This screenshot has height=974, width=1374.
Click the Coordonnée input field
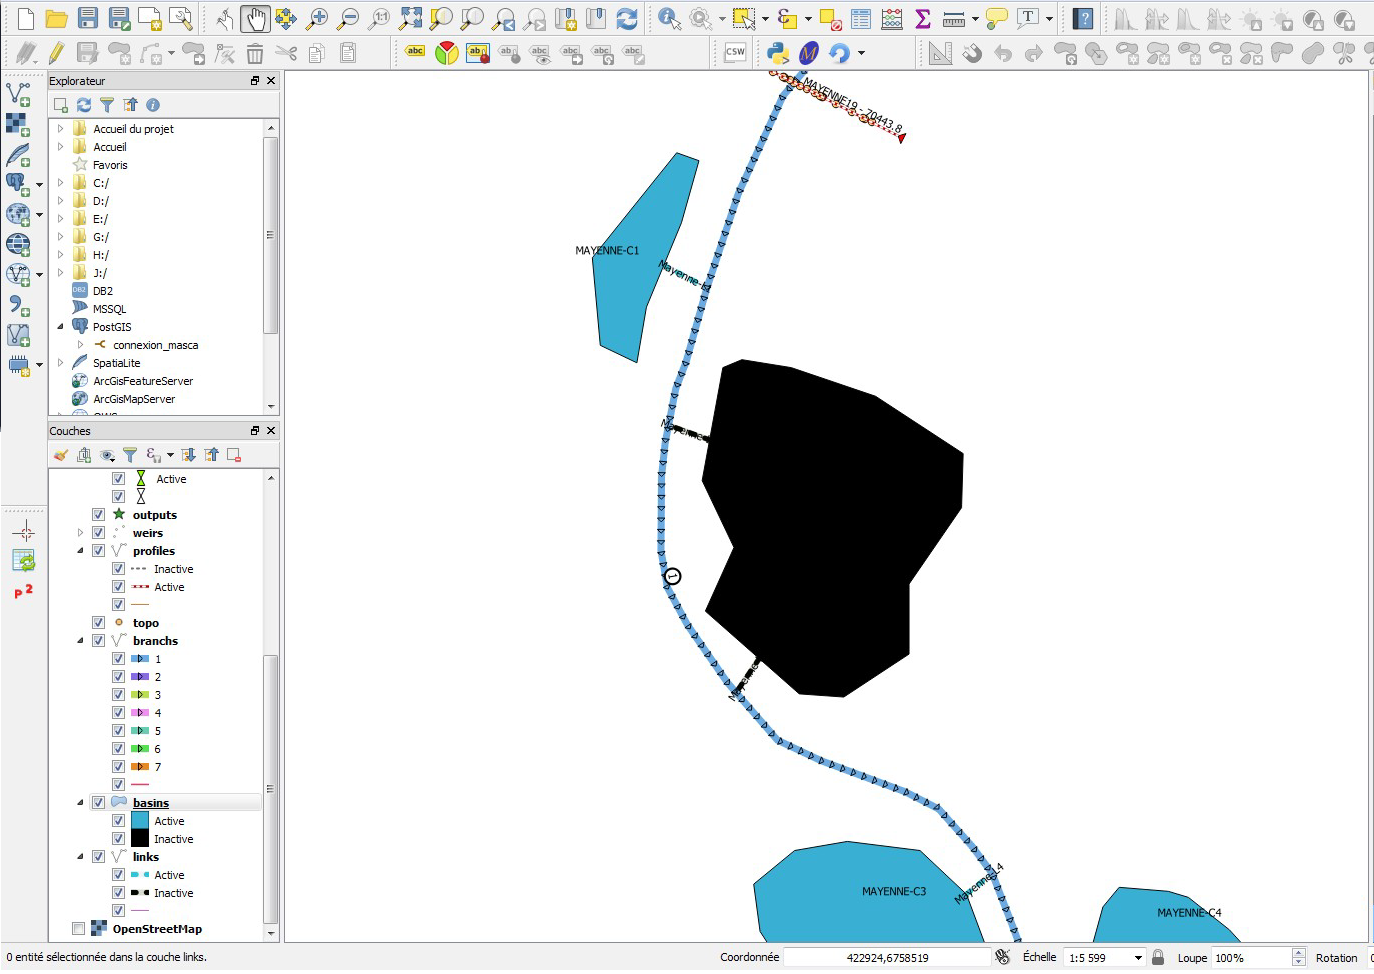point(886,958)
